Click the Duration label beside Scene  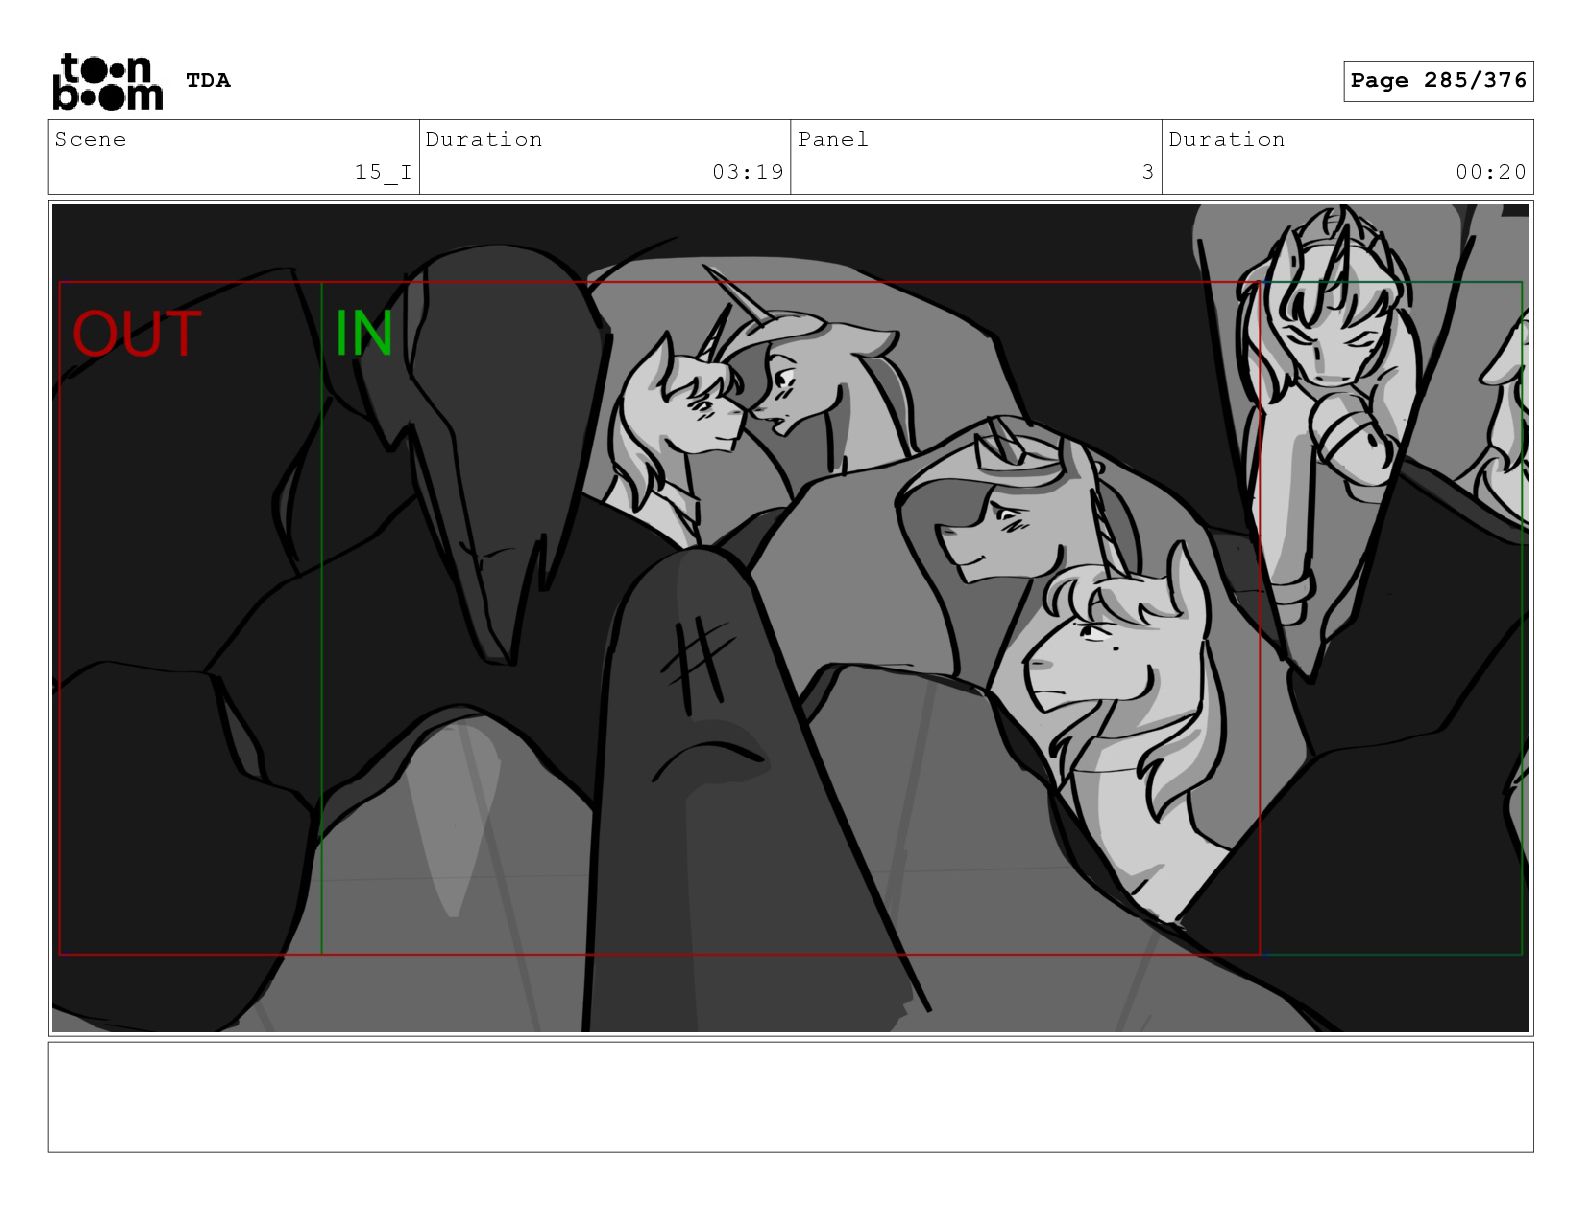(x=484, y=139)
